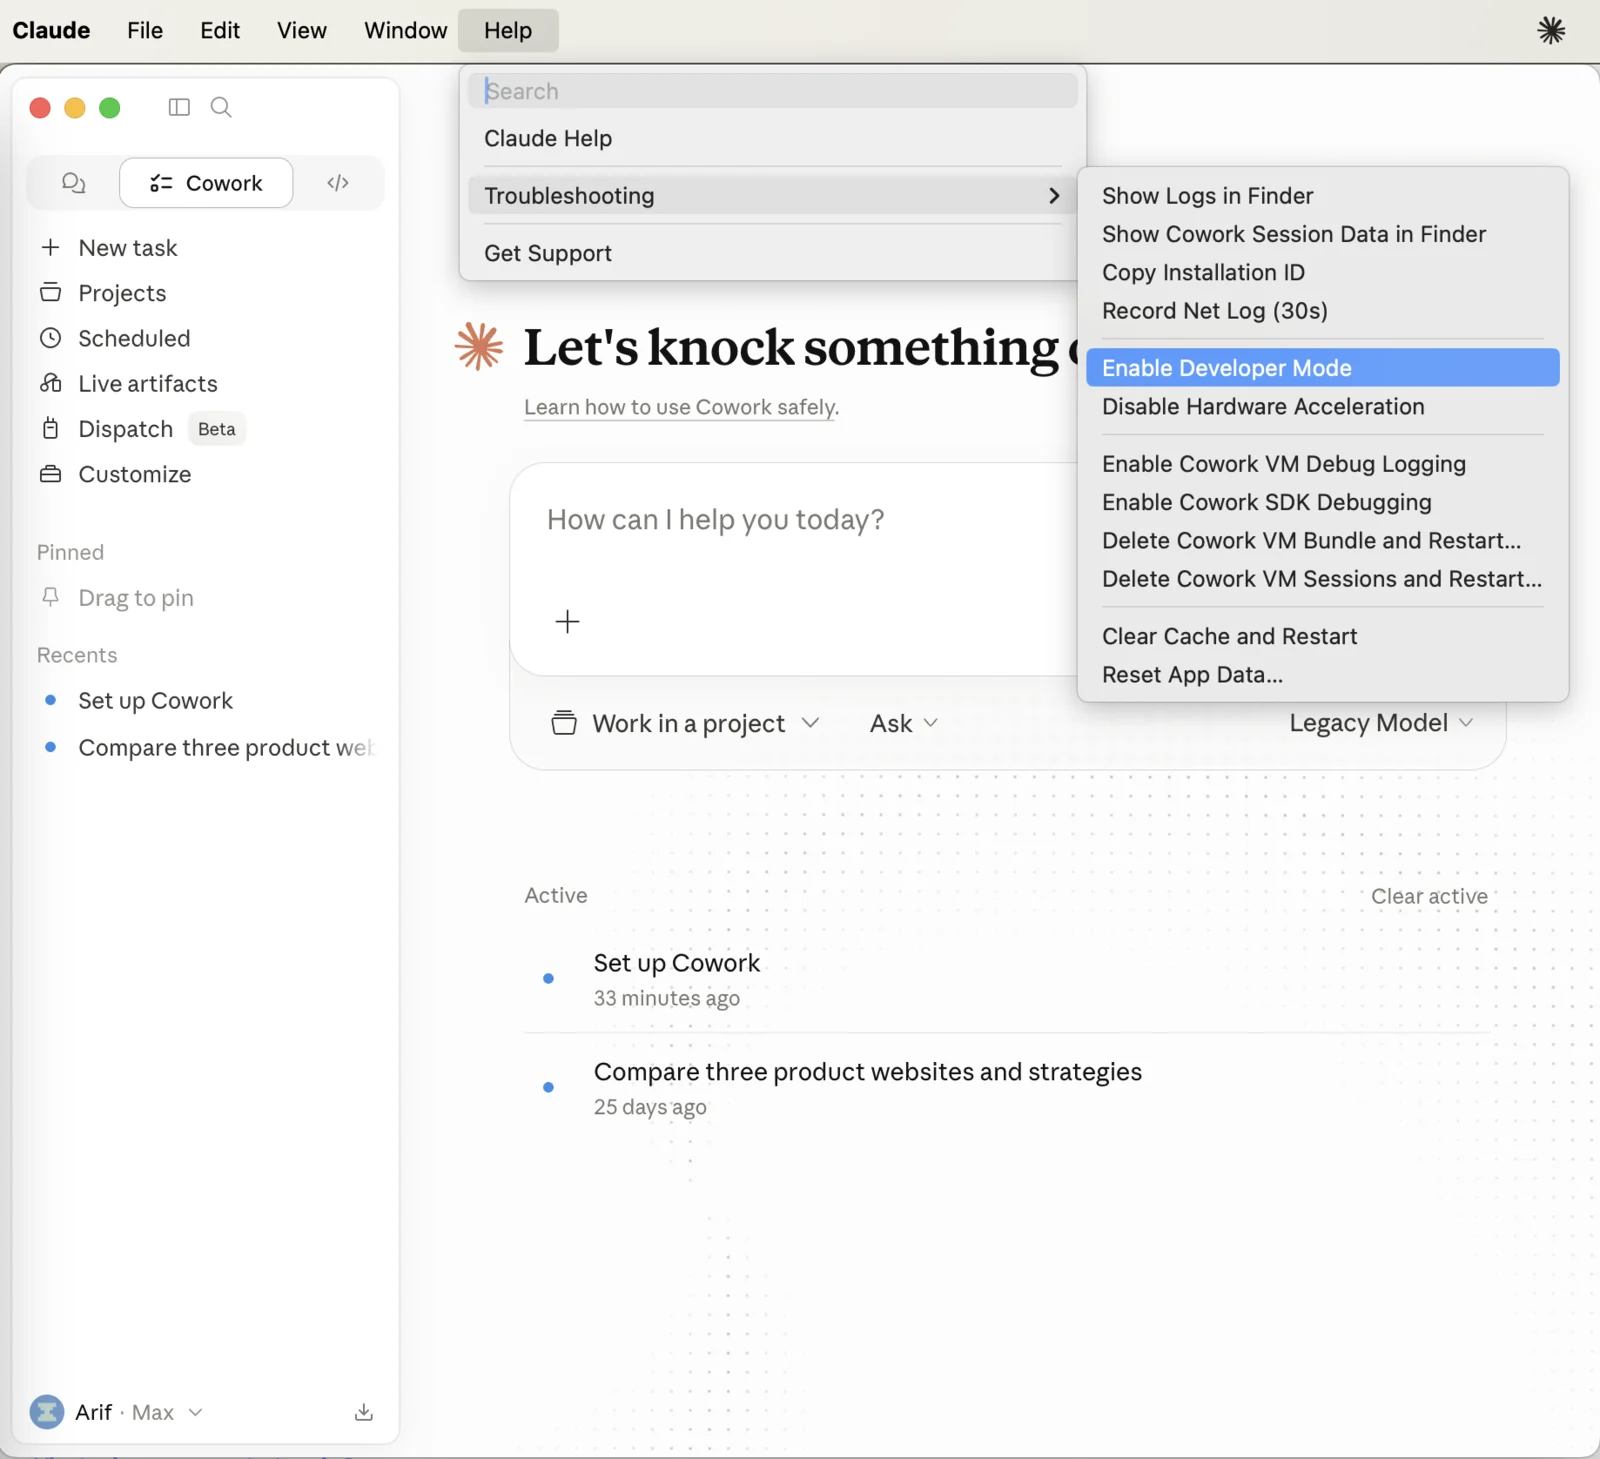
Task: Choose Get Support menu item
Action: pos(772,254)
